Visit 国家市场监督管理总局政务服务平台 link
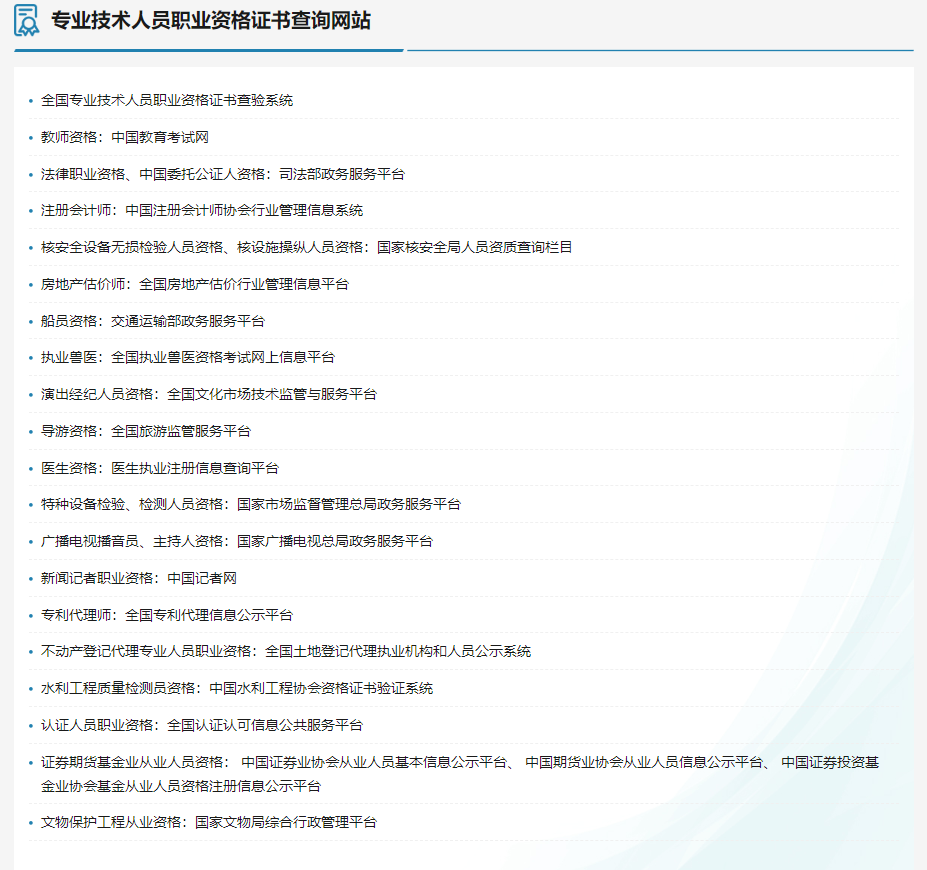This screenshot has width=927, height=870. 349,505
